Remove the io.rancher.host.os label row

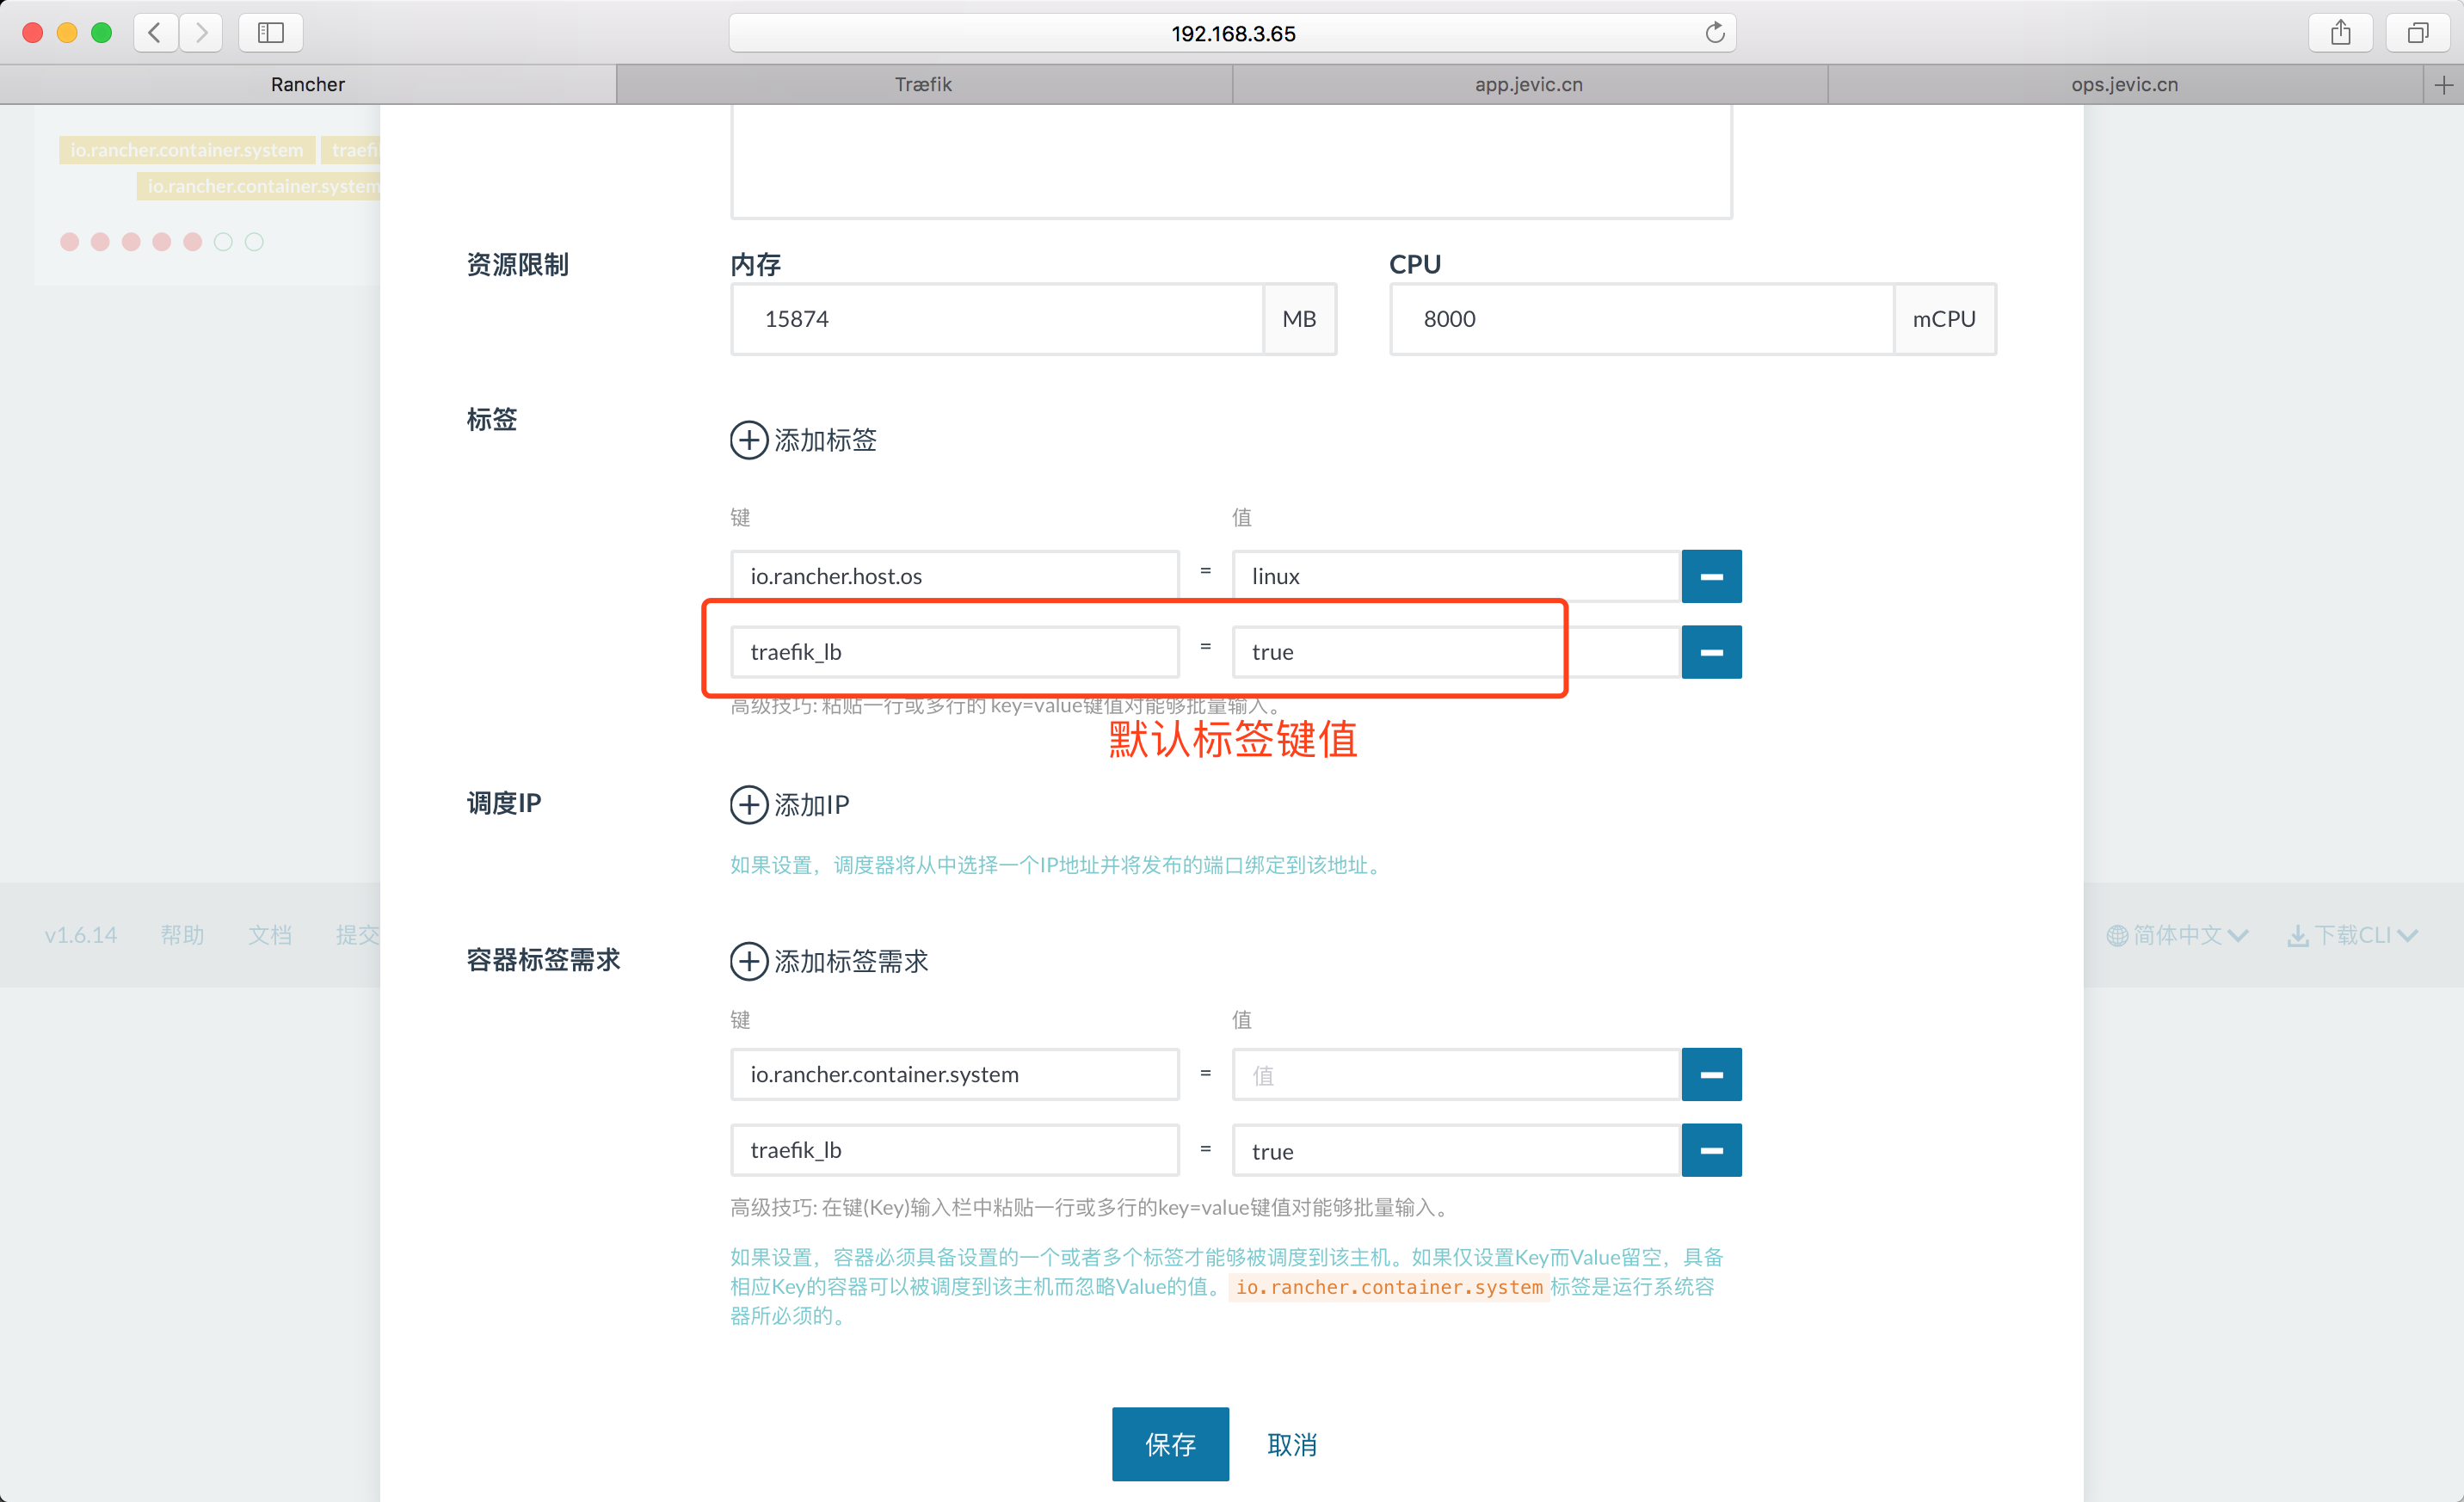1710,576
